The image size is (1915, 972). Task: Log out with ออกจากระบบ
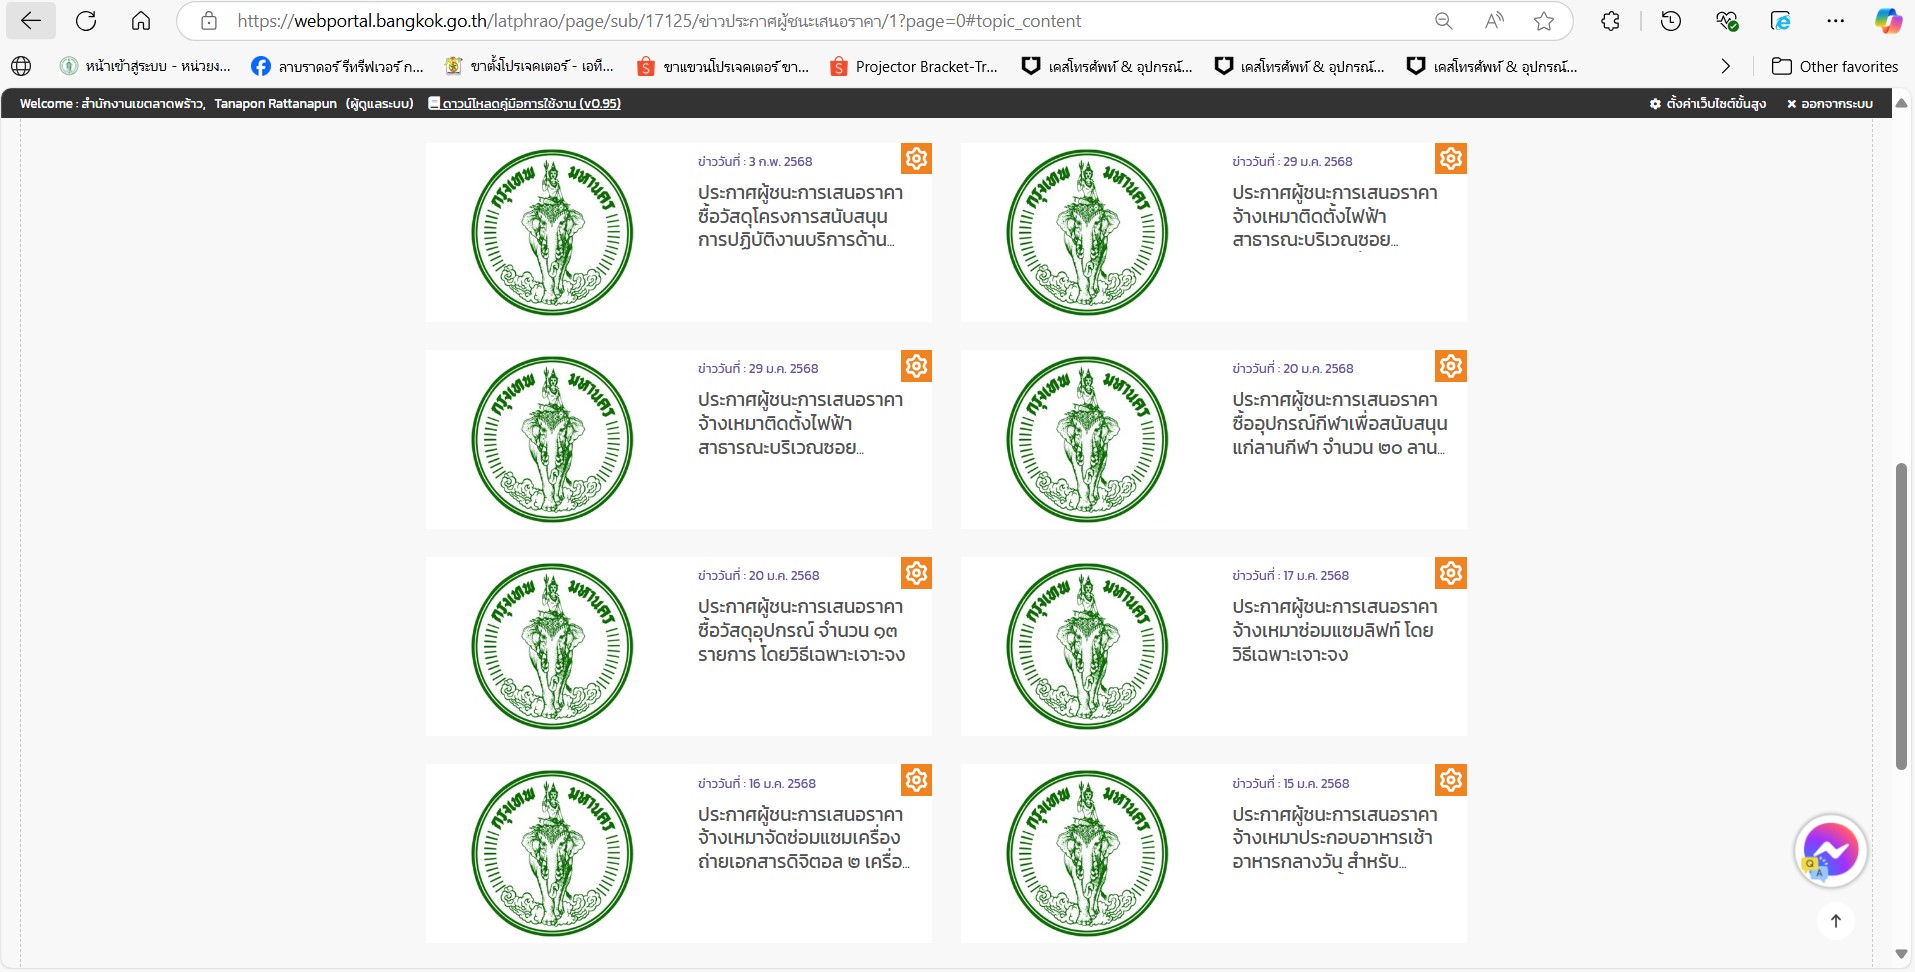(1830, 103)
